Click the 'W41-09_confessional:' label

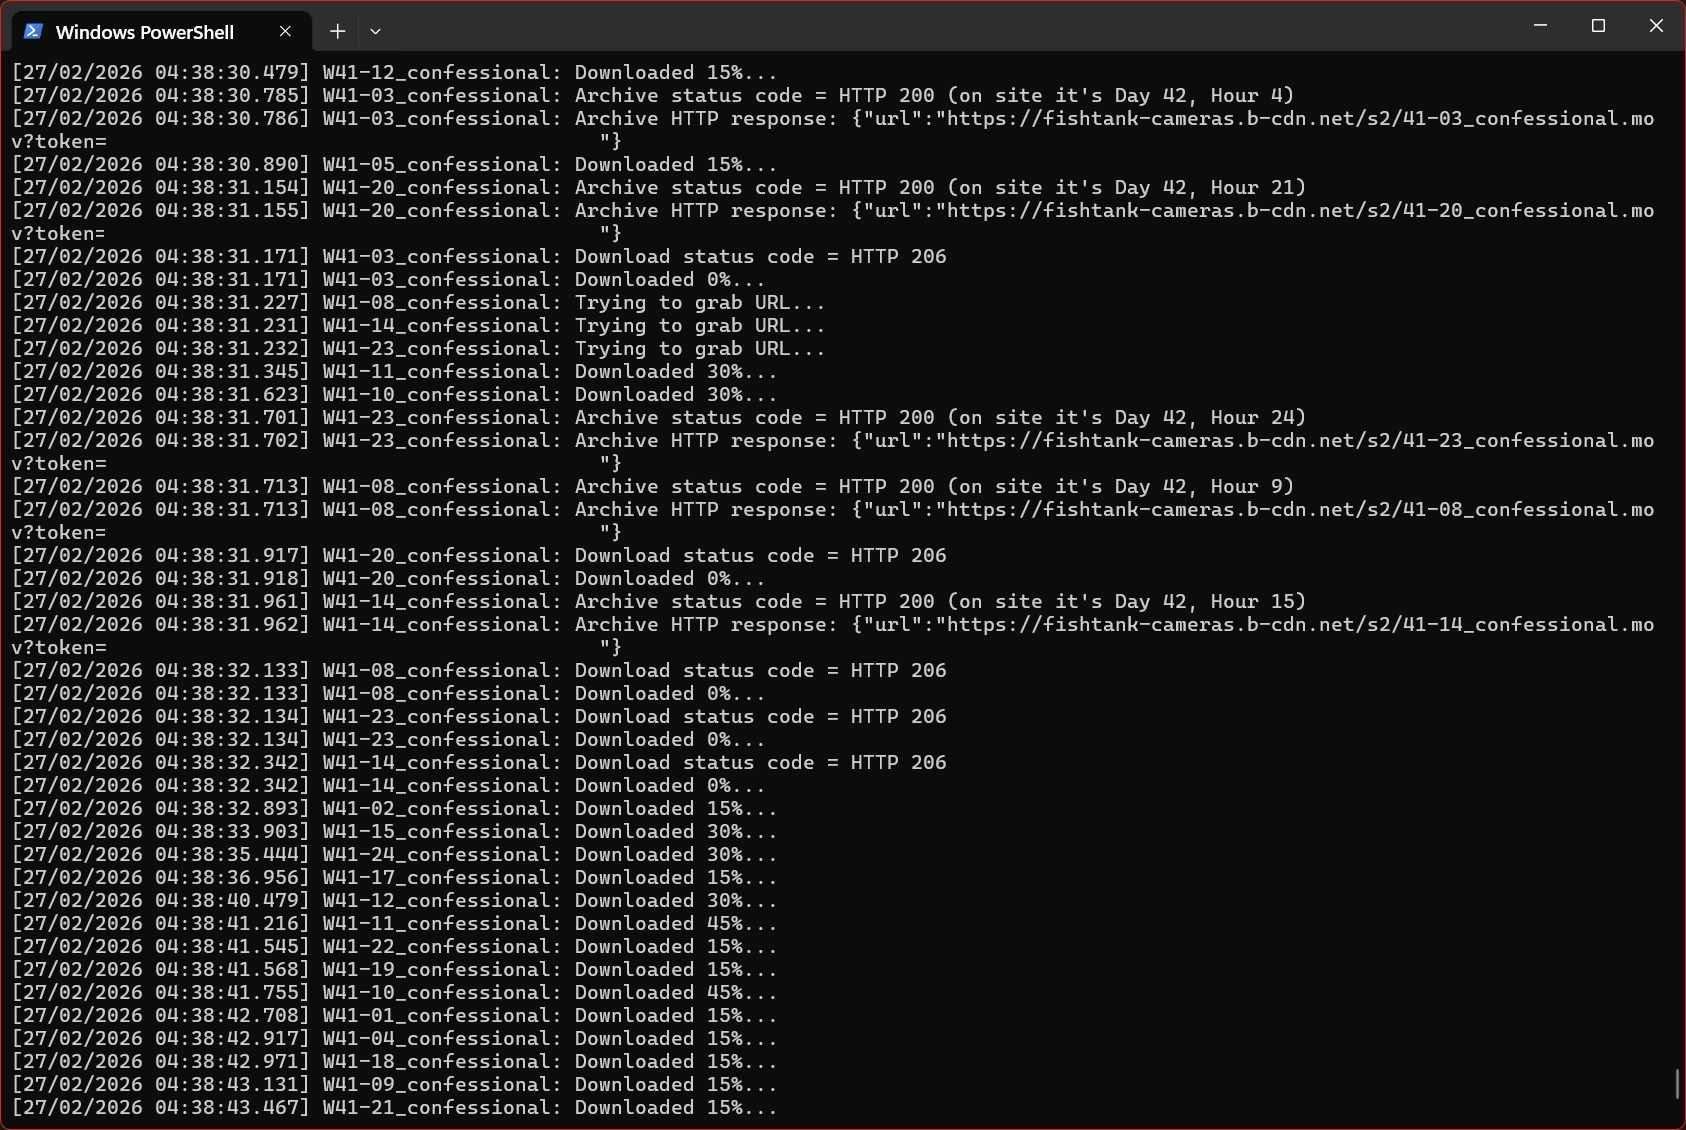(442, 1085)
